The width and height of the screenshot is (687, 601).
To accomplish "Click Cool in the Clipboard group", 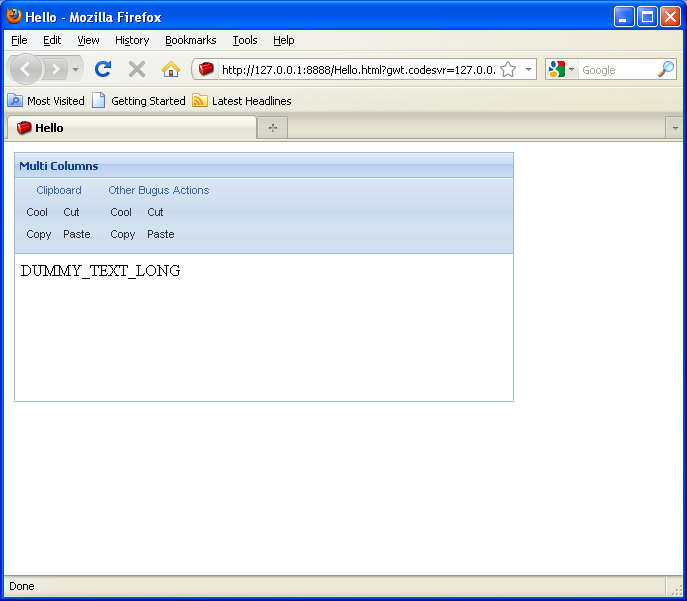I will click(37, 212).
